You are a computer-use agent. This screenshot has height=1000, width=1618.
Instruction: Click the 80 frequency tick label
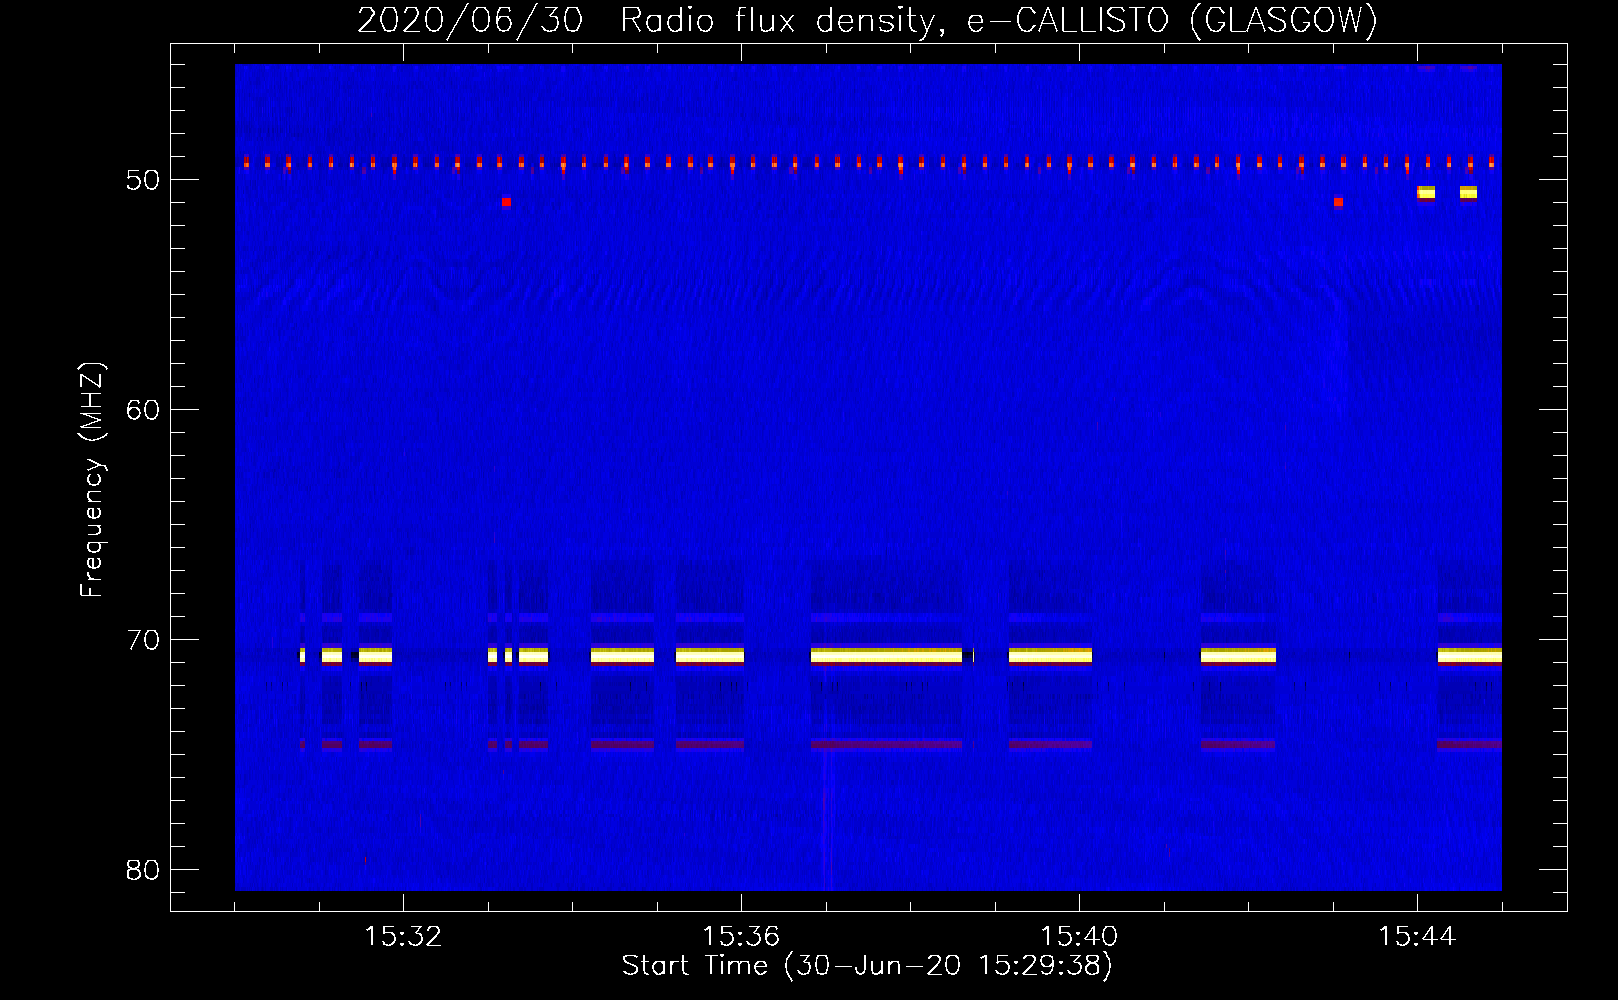tap(143, 870)
